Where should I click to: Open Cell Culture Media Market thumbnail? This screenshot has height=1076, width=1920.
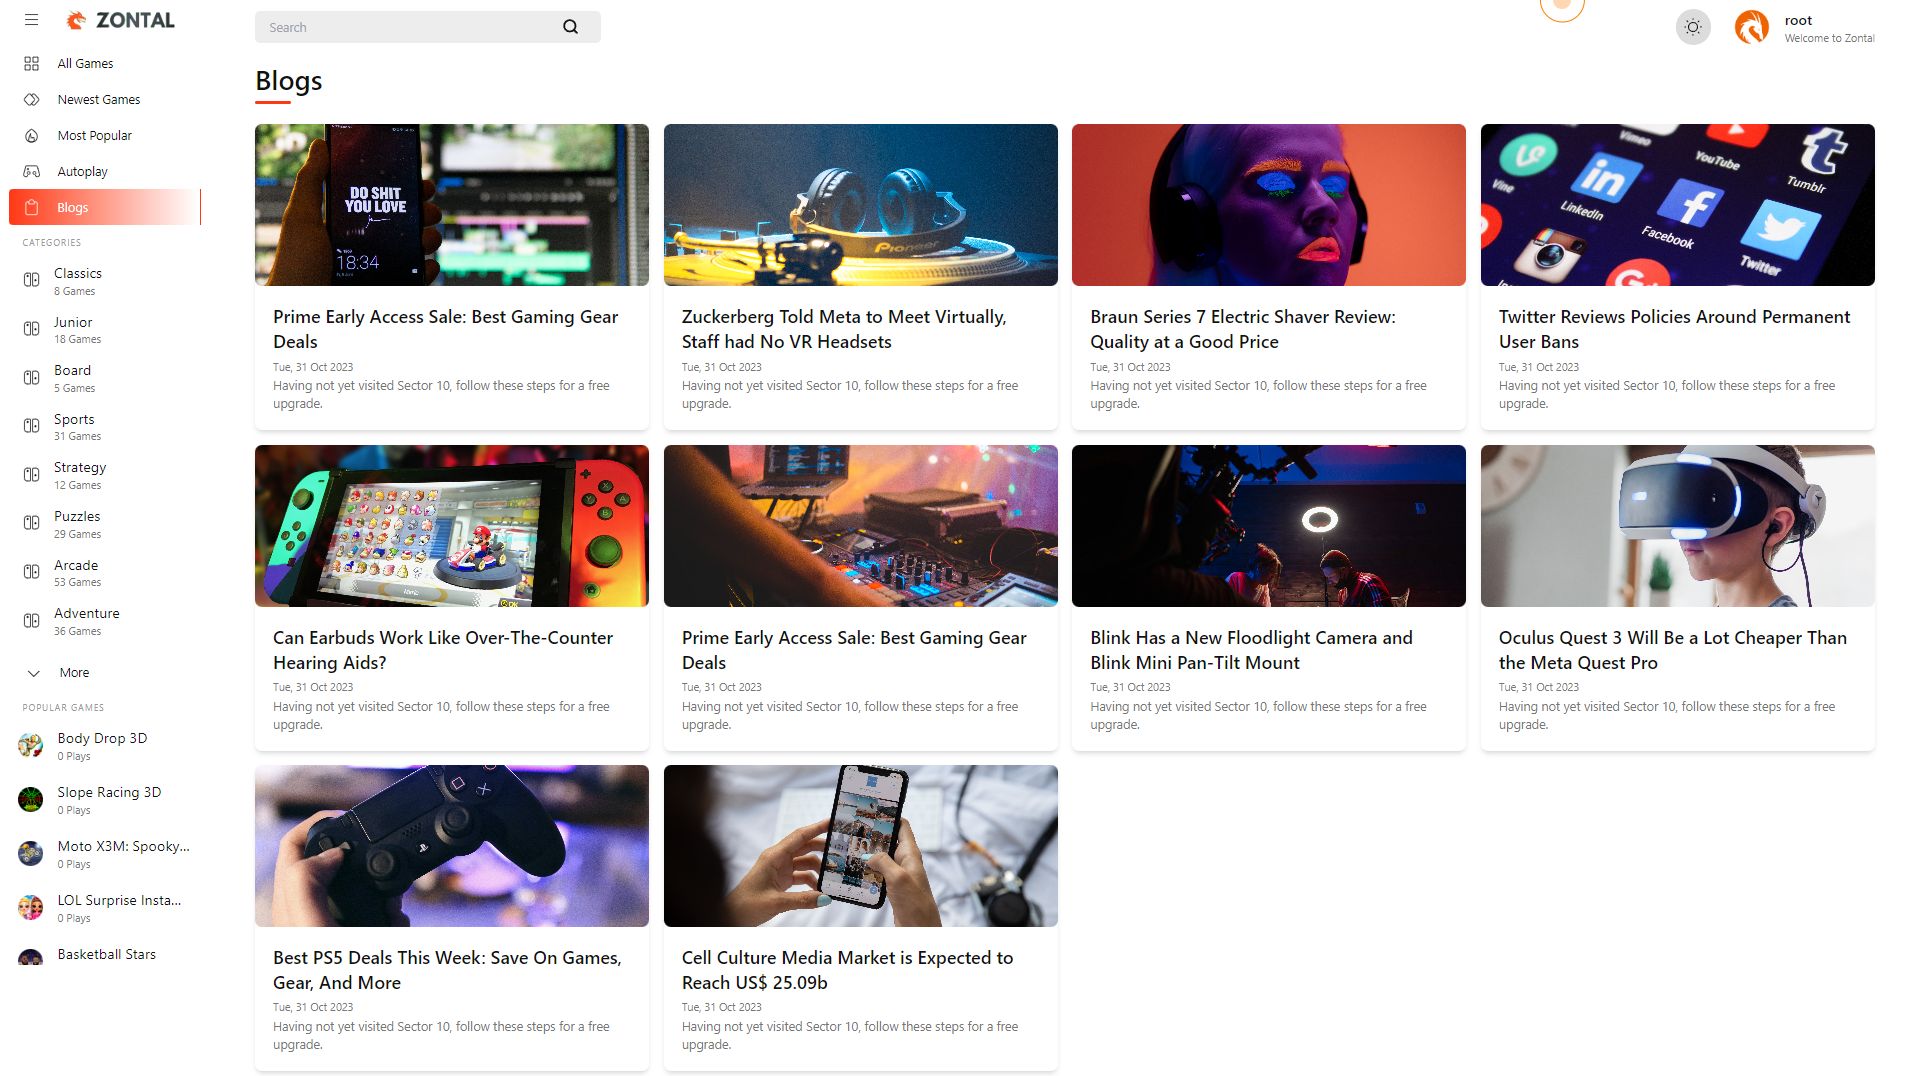pyautogui.click(x=860, y=846)
